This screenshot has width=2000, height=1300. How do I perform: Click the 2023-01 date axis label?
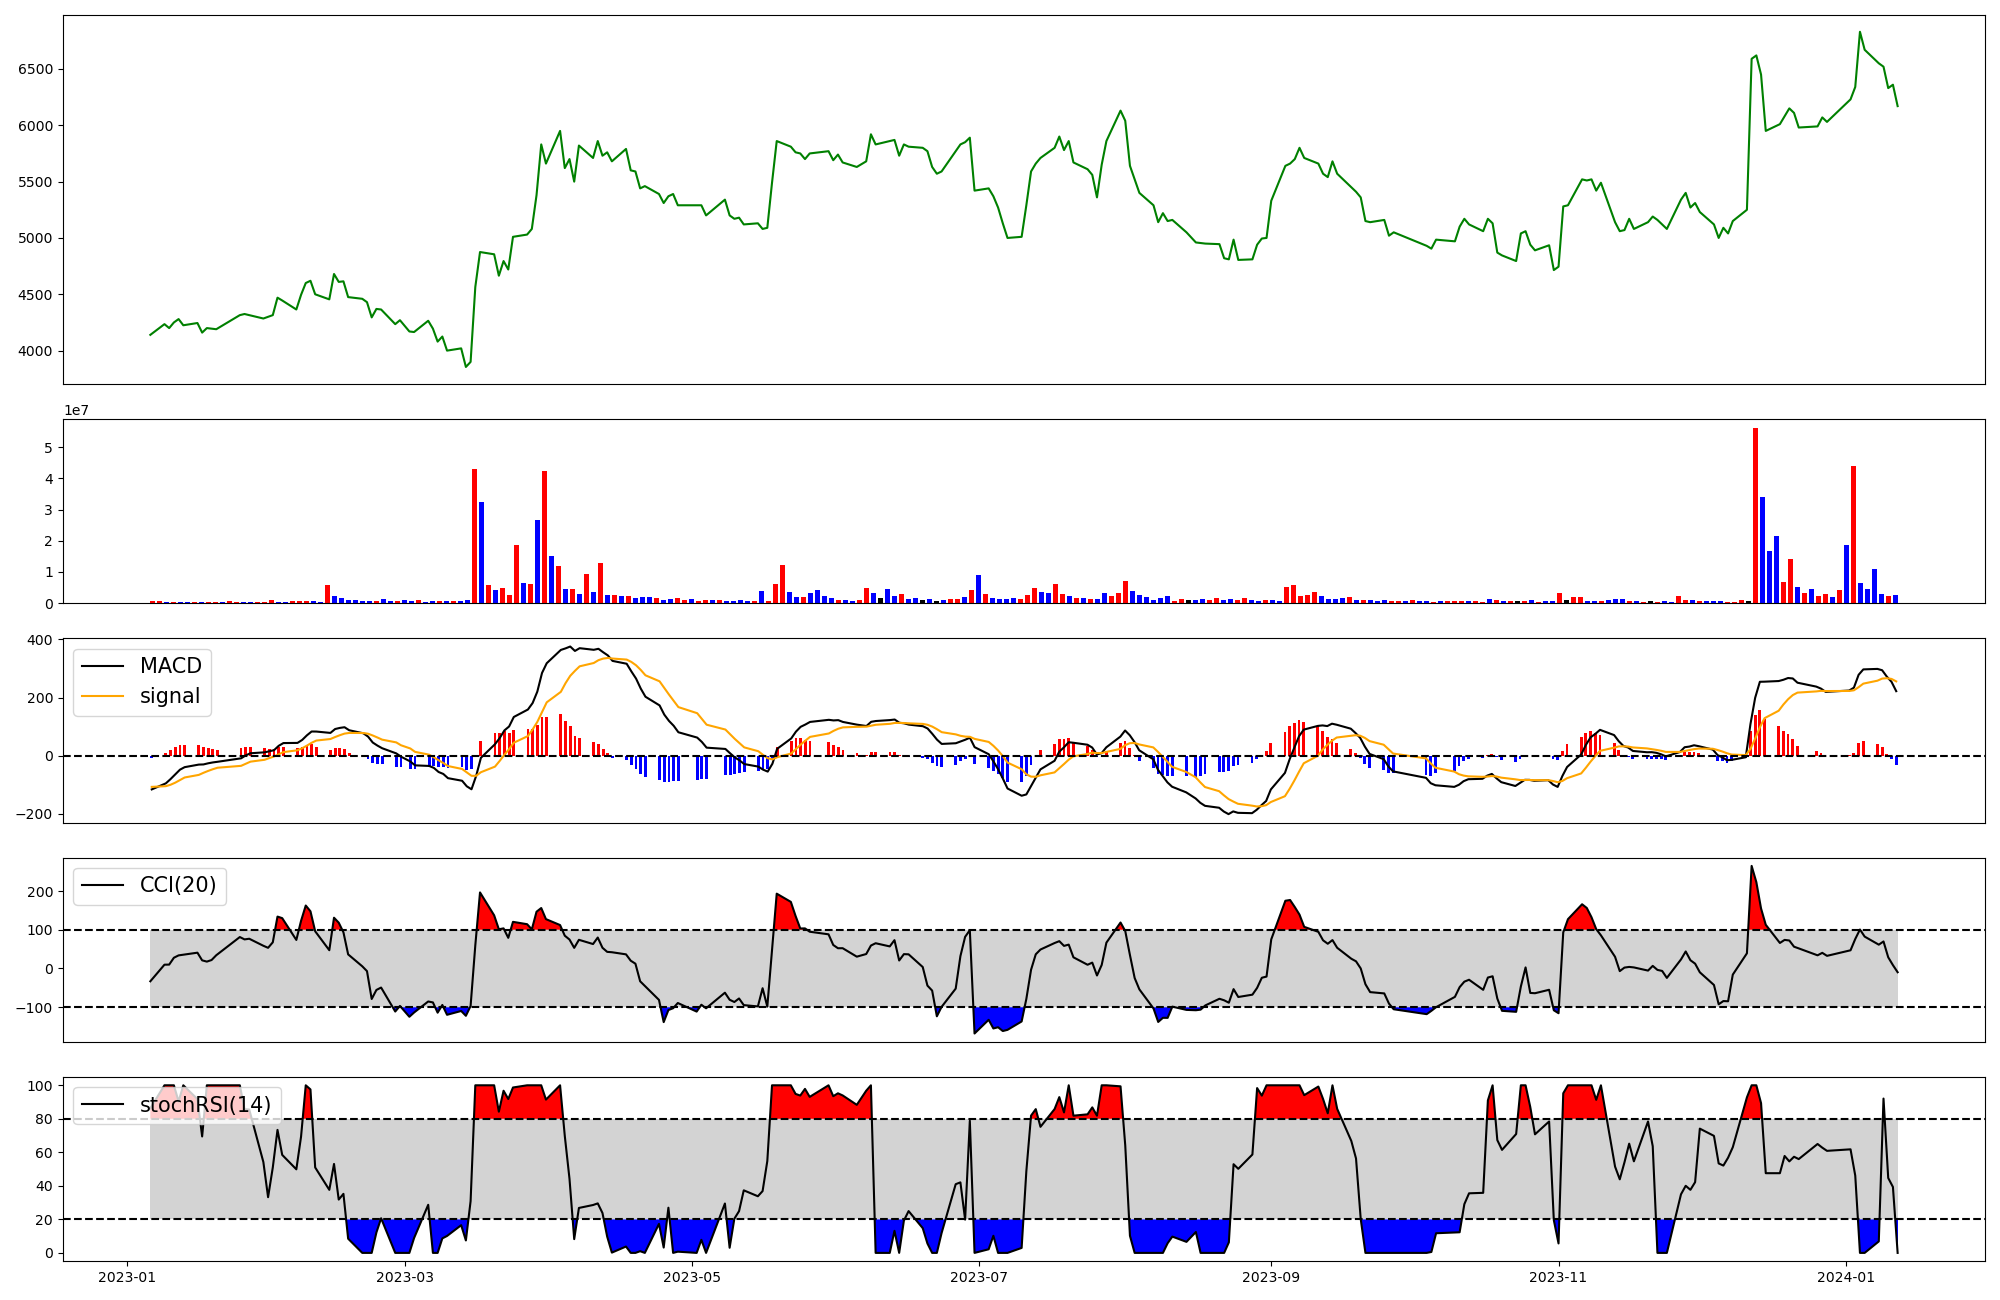(x=126, y=1277)
